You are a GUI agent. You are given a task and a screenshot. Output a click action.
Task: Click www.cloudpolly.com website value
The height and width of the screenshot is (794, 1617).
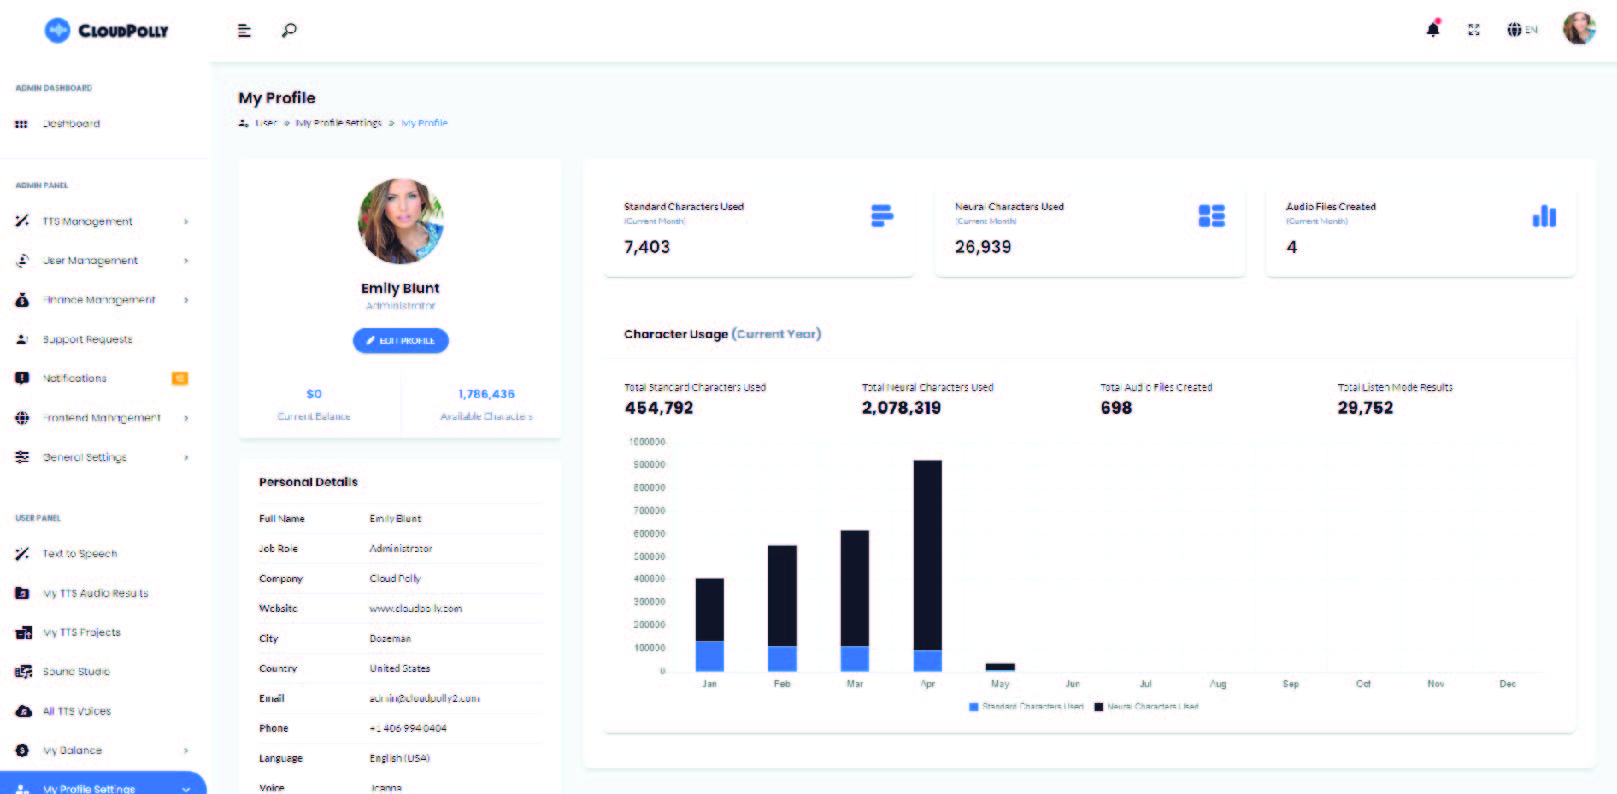pyautogui.click(x=416, y=608)
